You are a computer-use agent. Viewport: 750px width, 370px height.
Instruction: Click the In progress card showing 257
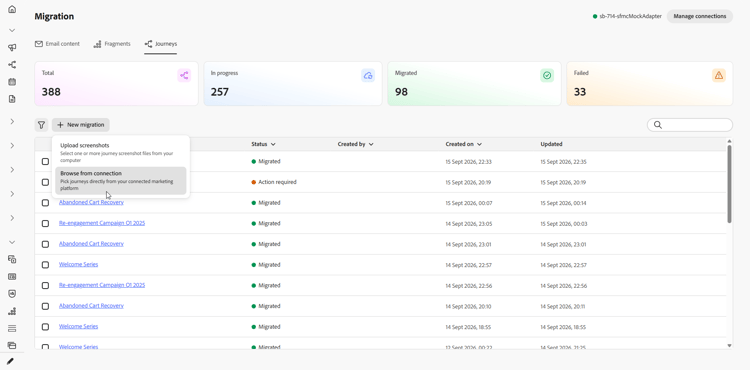tap(293, 83)
